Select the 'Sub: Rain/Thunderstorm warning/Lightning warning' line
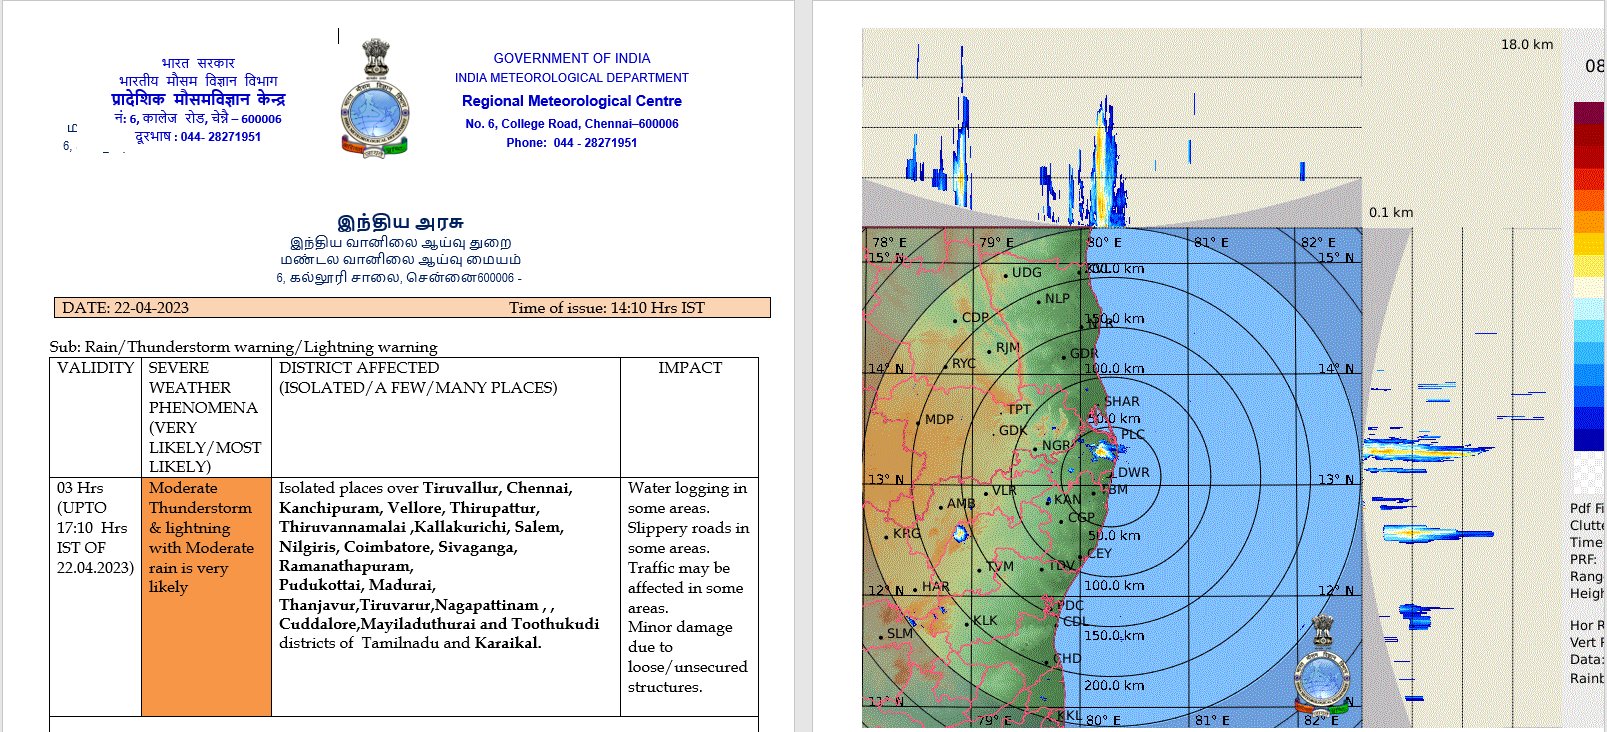Image resolution: width=1607 pixels, height=732 pixels. pyautogui.click(x=244, y=347)
